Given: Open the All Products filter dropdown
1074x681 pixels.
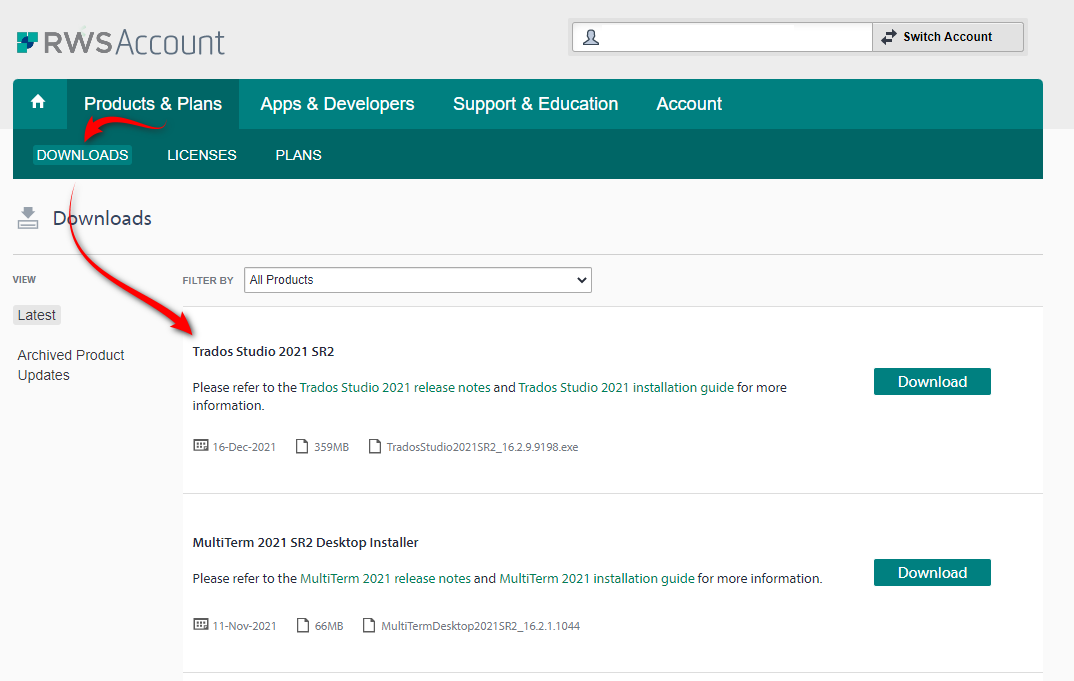Looking at the screenshot, I should coord(418,280).
